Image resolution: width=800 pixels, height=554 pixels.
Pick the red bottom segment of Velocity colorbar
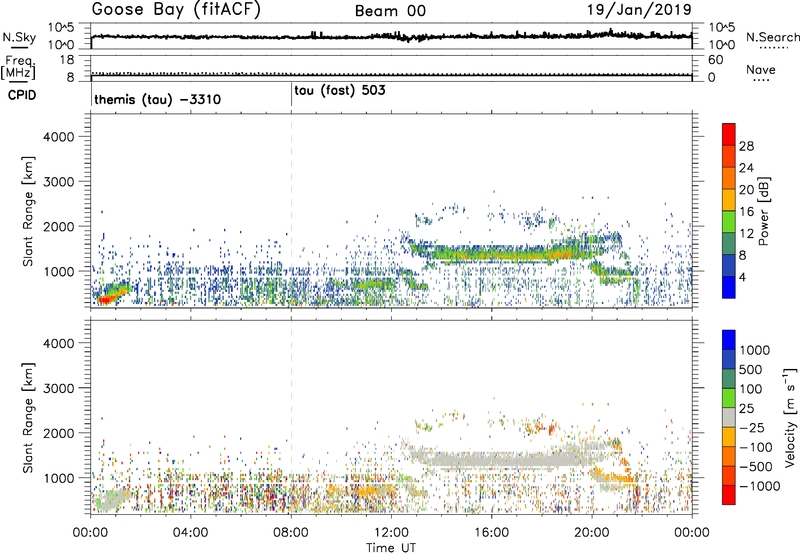click(729, 495)
